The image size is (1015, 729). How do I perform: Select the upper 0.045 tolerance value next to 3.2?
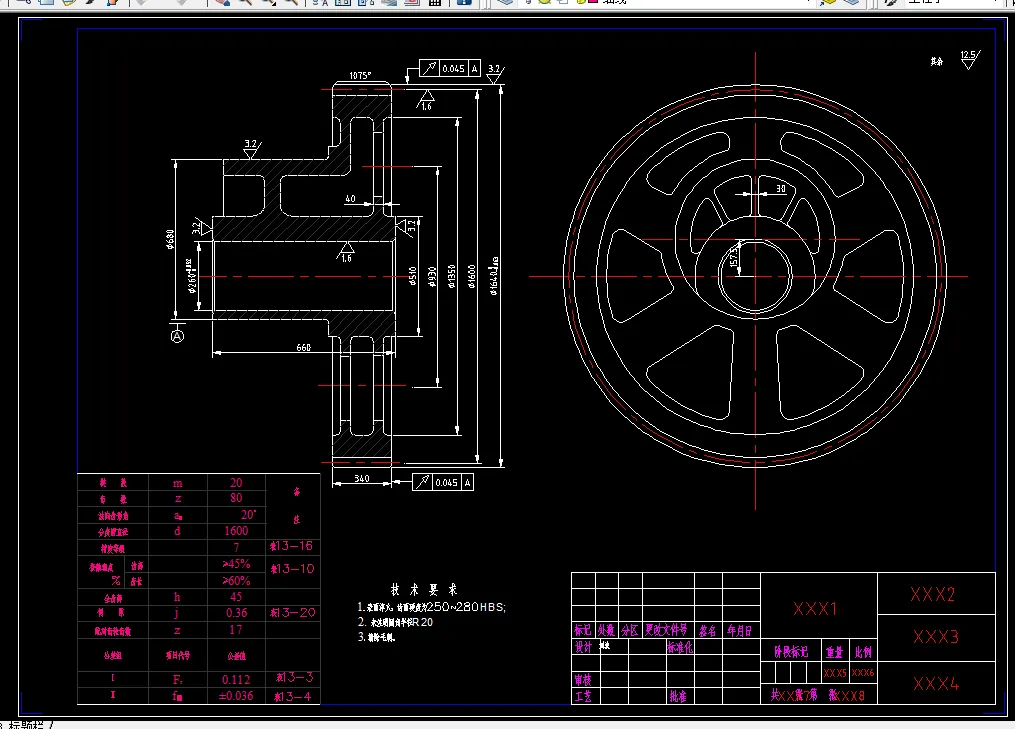pos(453,69)
